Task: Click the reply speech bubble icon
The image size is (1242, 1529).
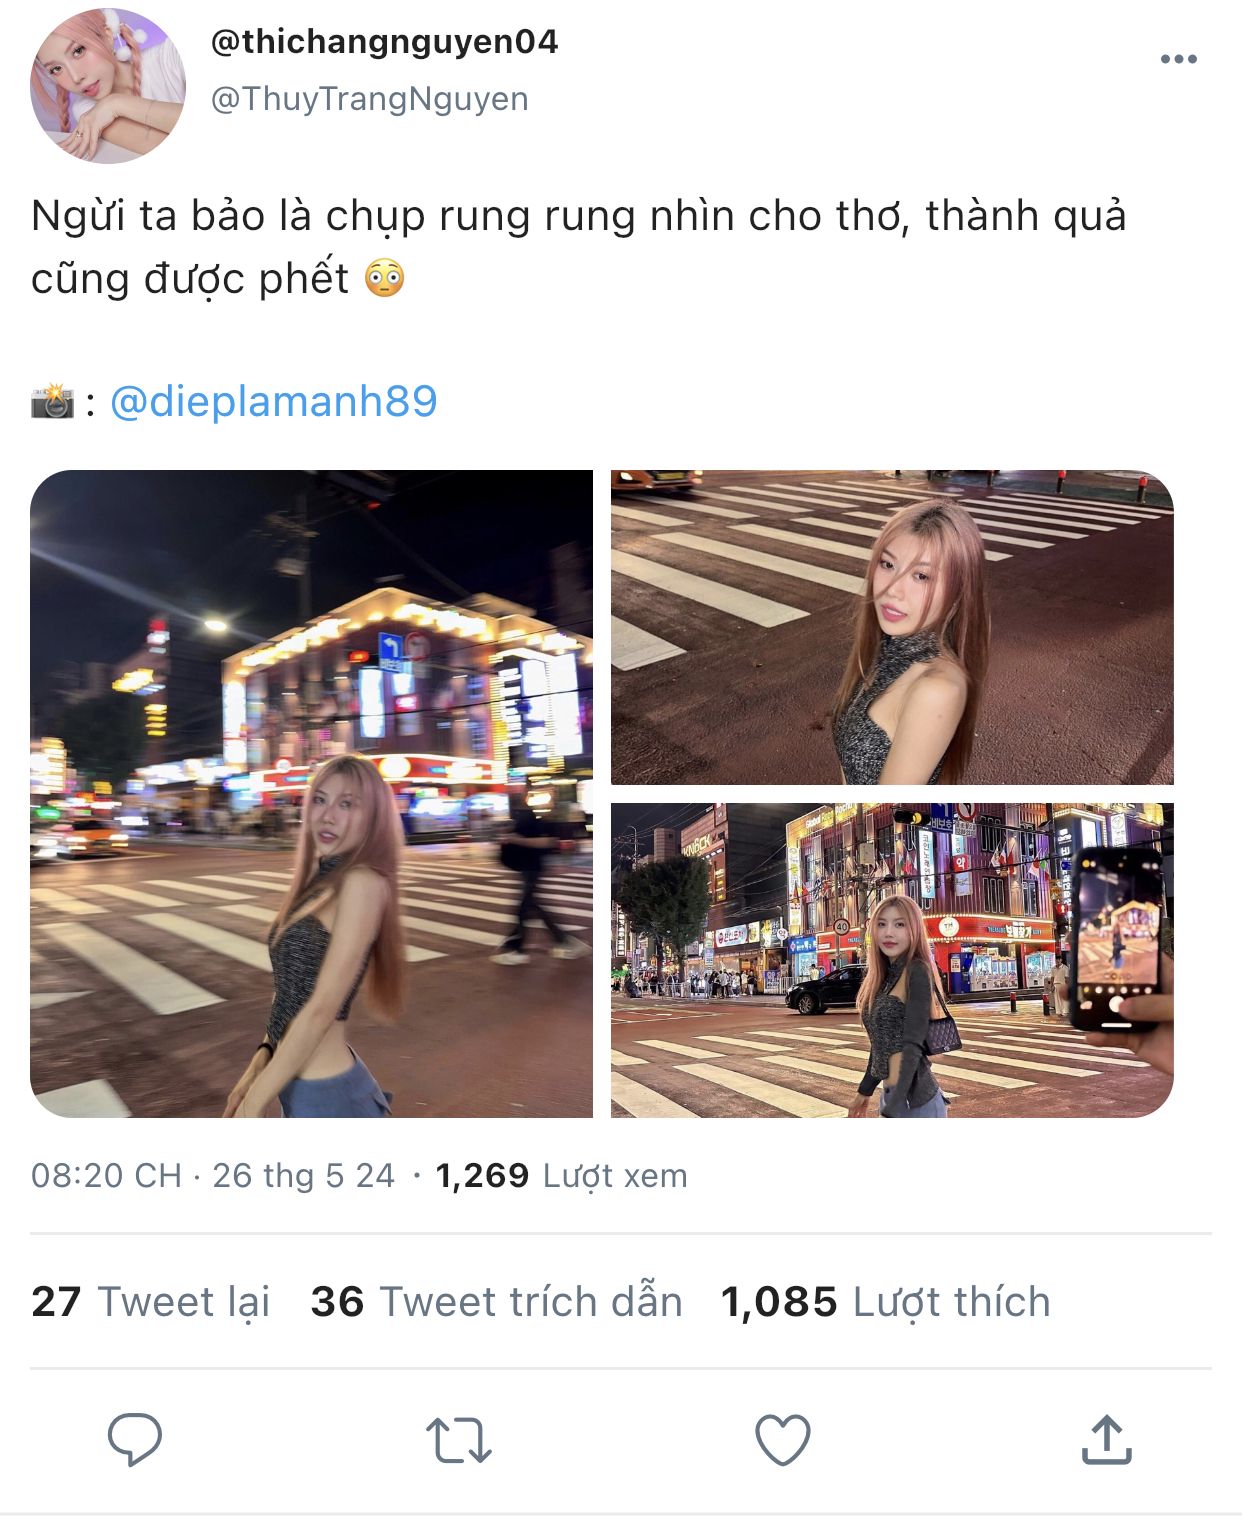Action: point(135,1439)
